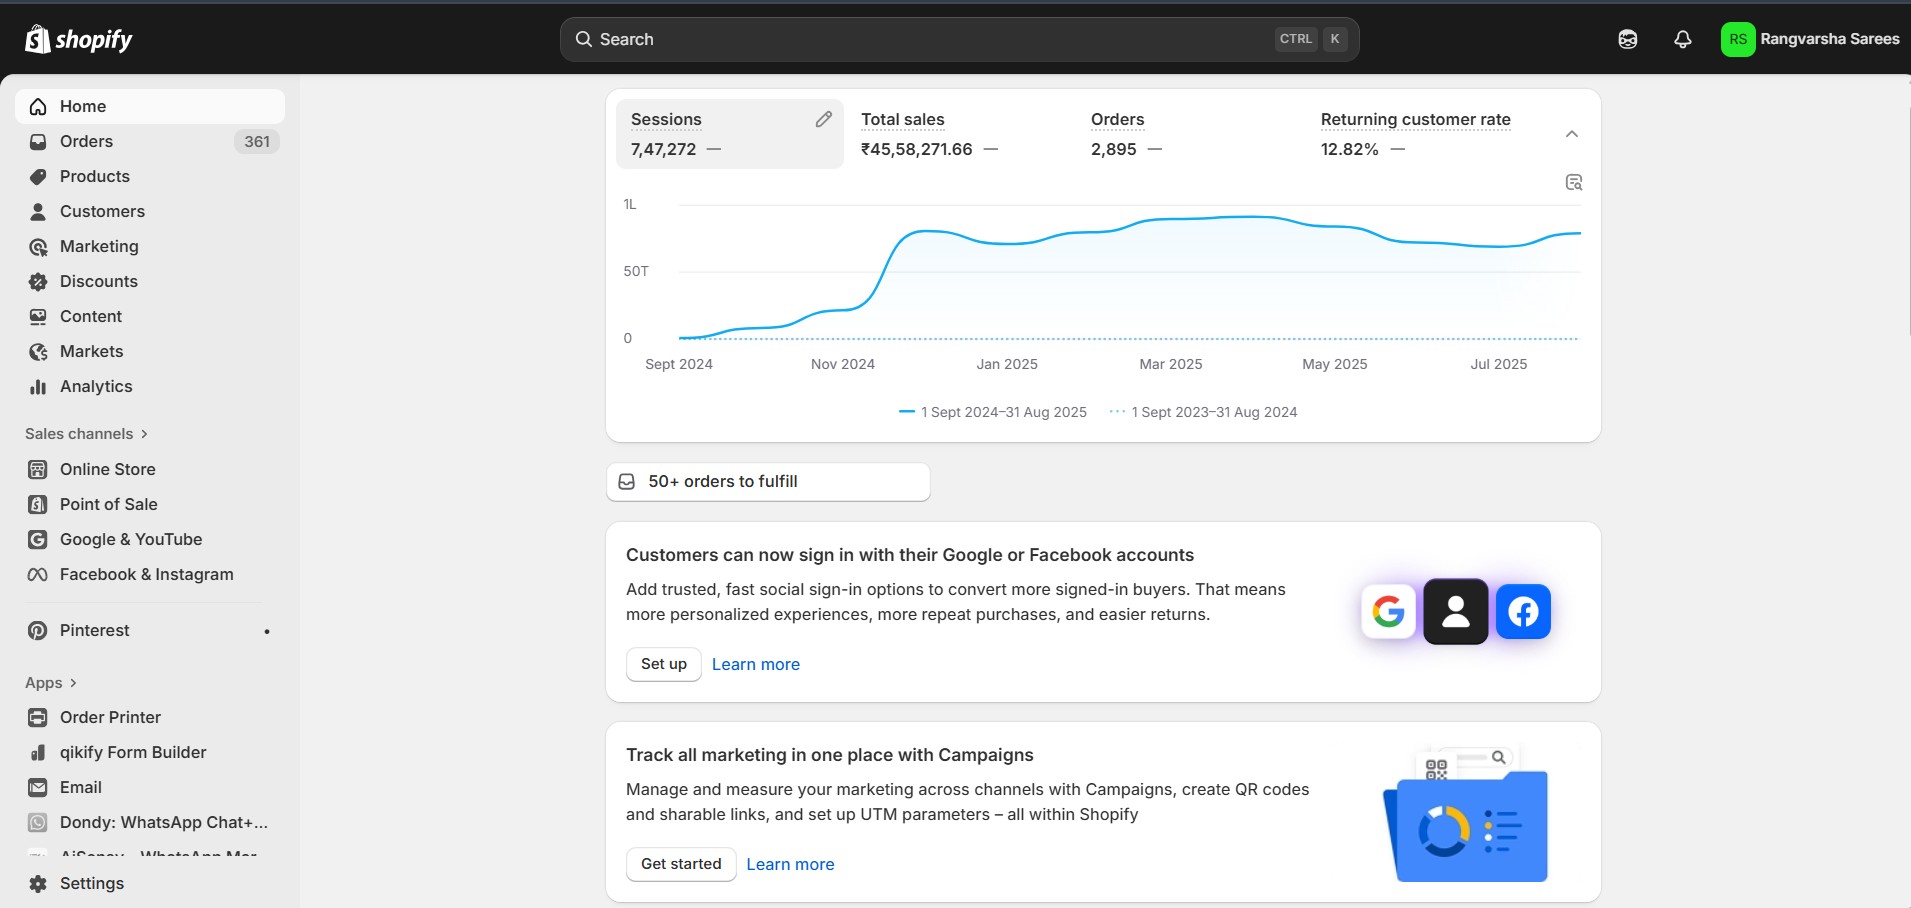Open the Analytics section
The height and width of the screenshot is (908, 1911).
[x=96, y=386]
